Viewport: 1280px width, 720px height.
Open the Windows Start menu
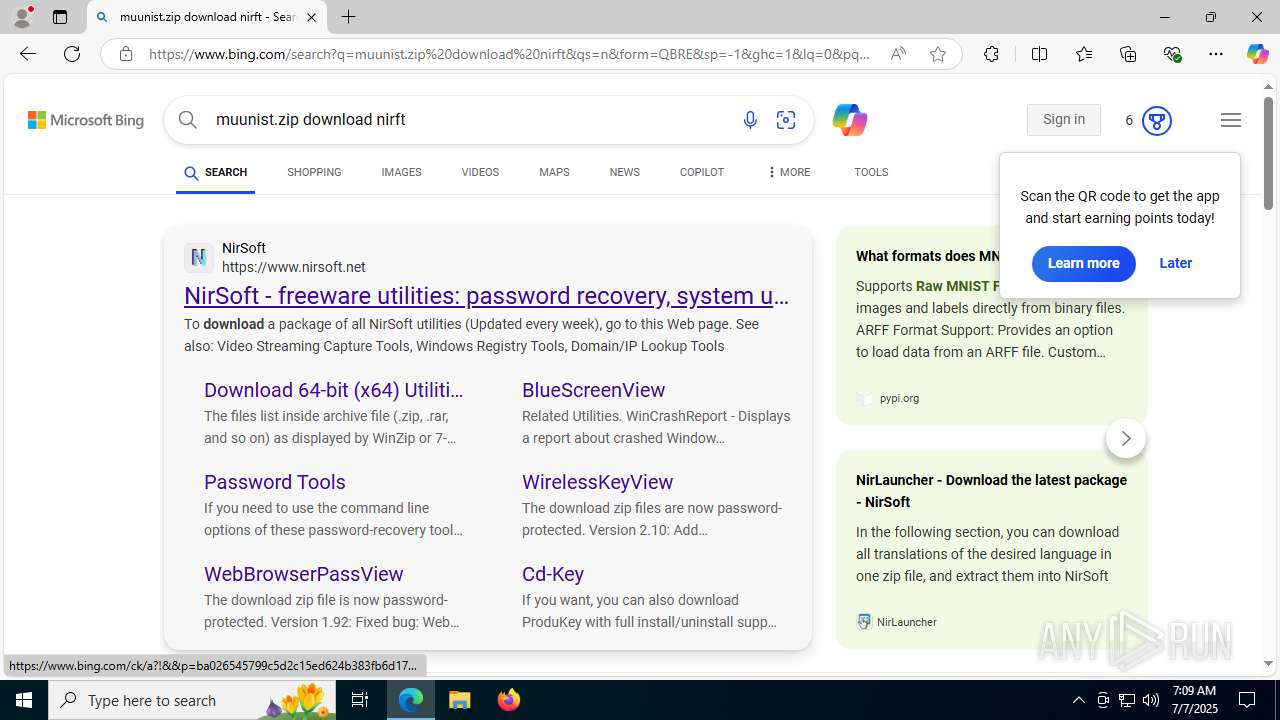click(24, 700)
